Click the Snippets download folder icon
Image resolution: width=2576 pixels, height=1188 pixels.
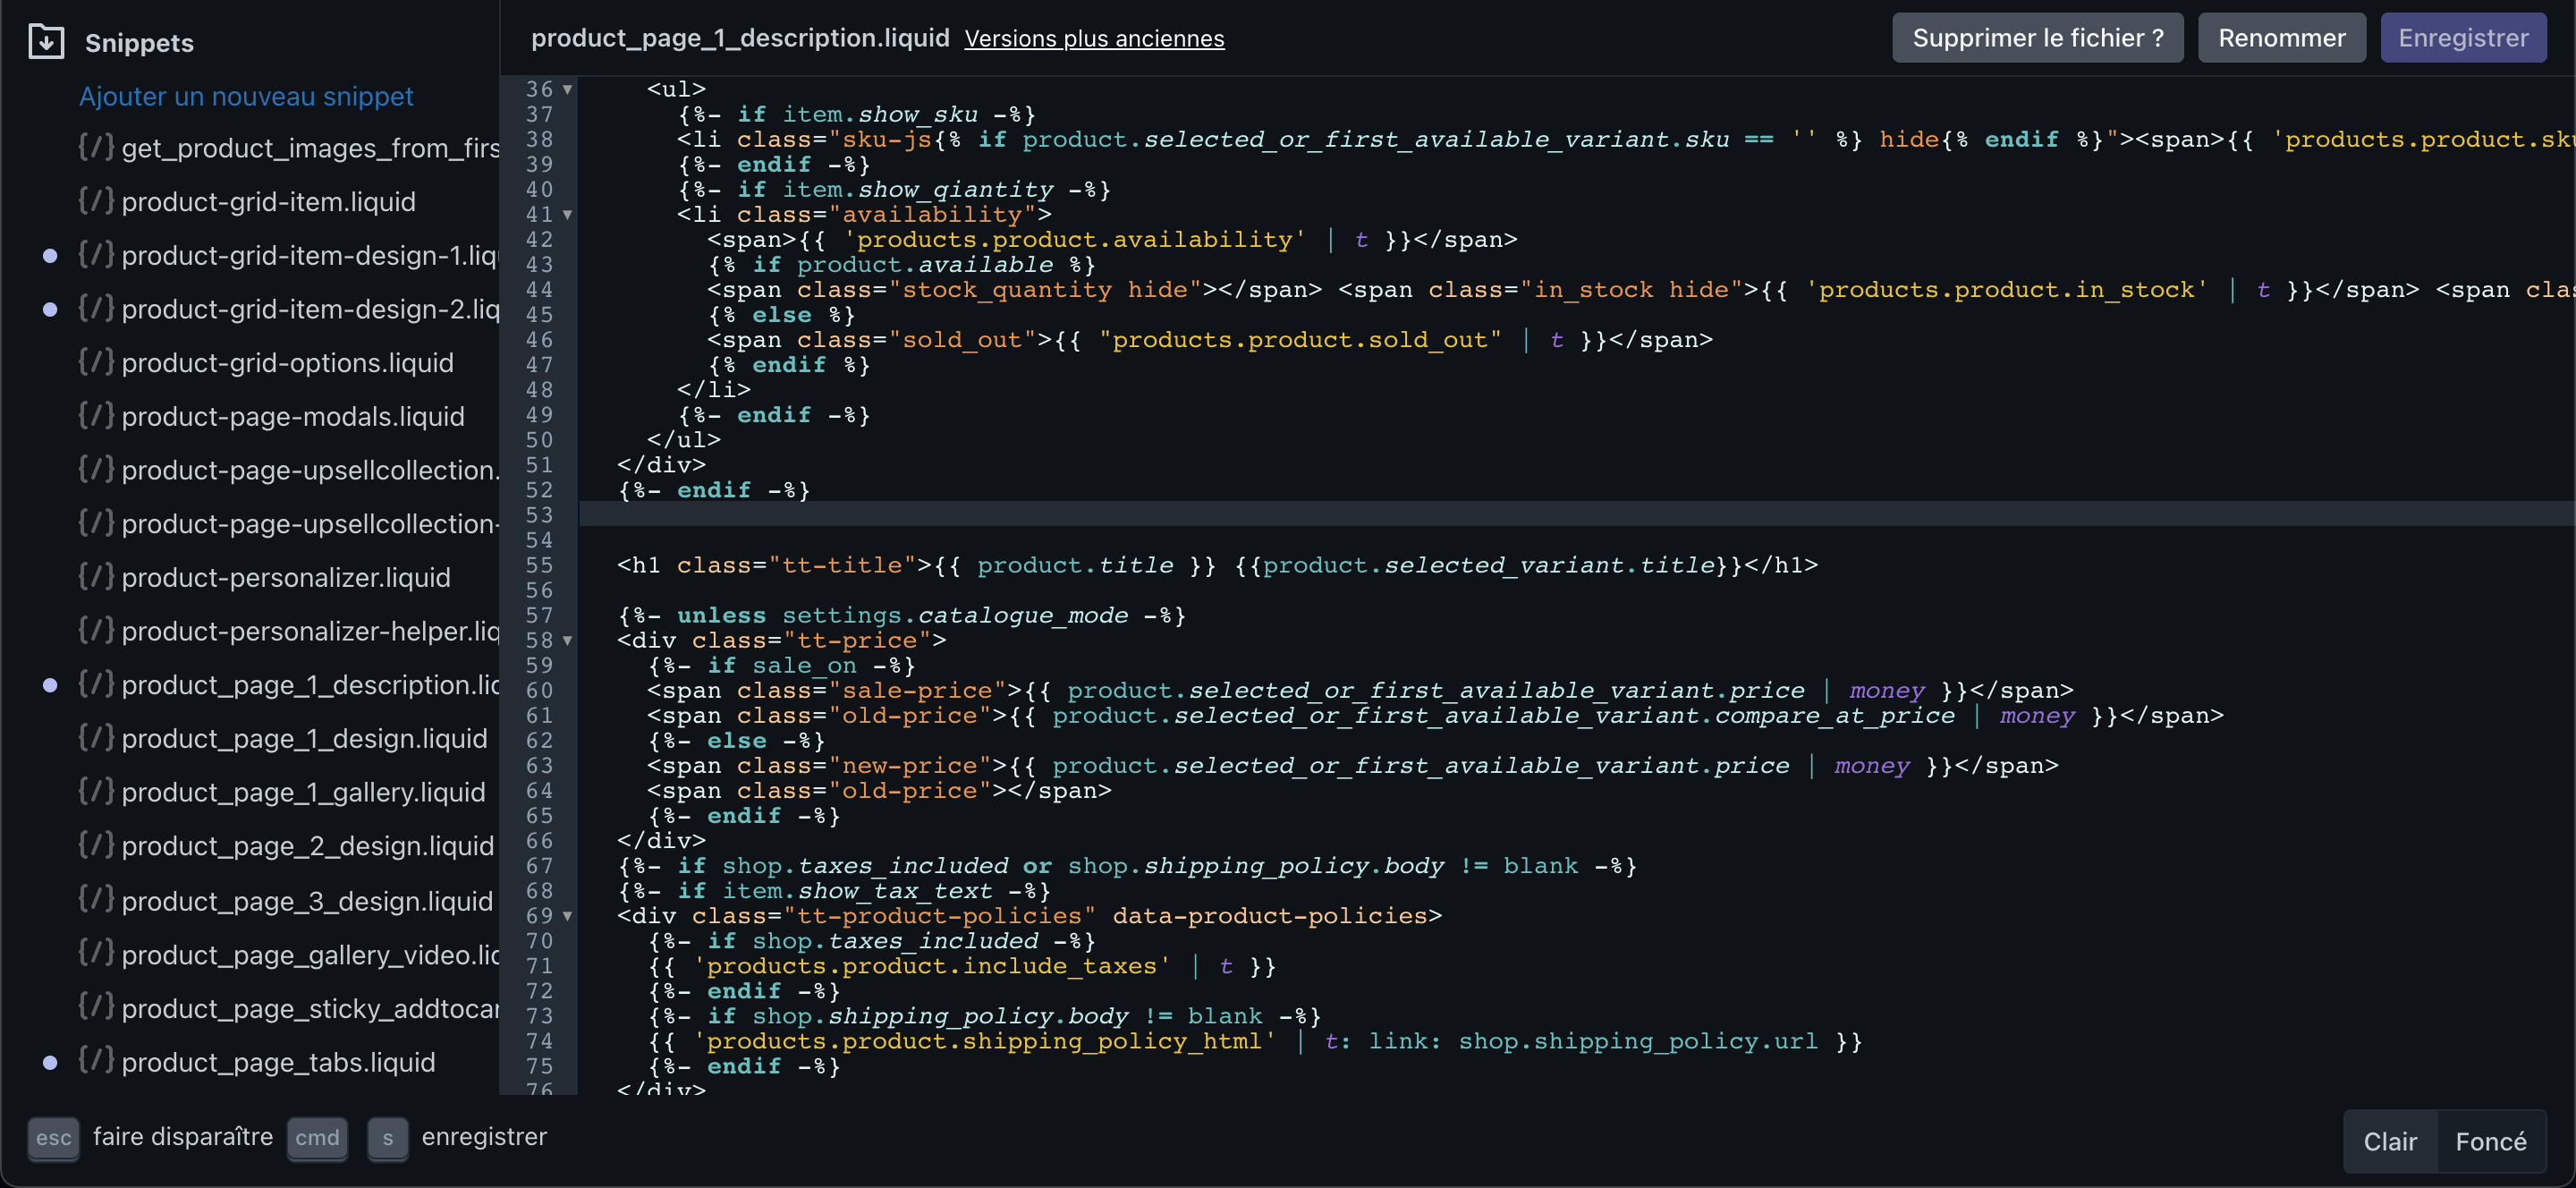pos(46,42)
